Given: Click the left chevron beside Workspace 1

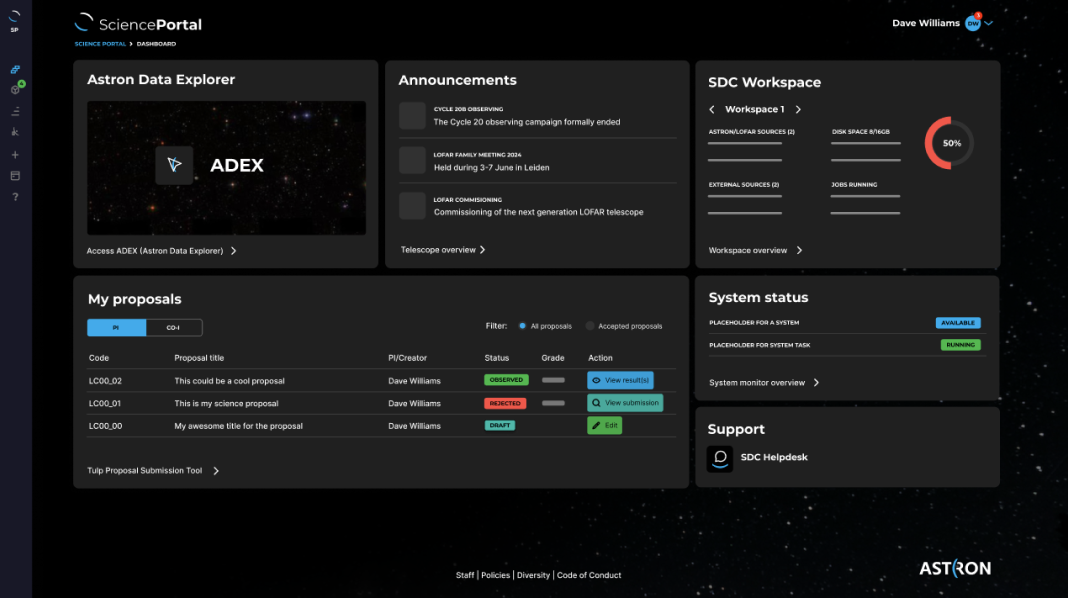Looking at the screenshot, I should (x=712, y=109).
